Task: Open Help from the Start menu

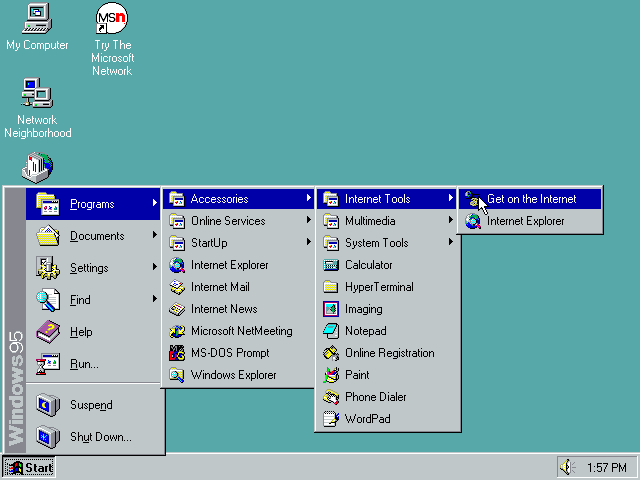Action: click(93, 331)
